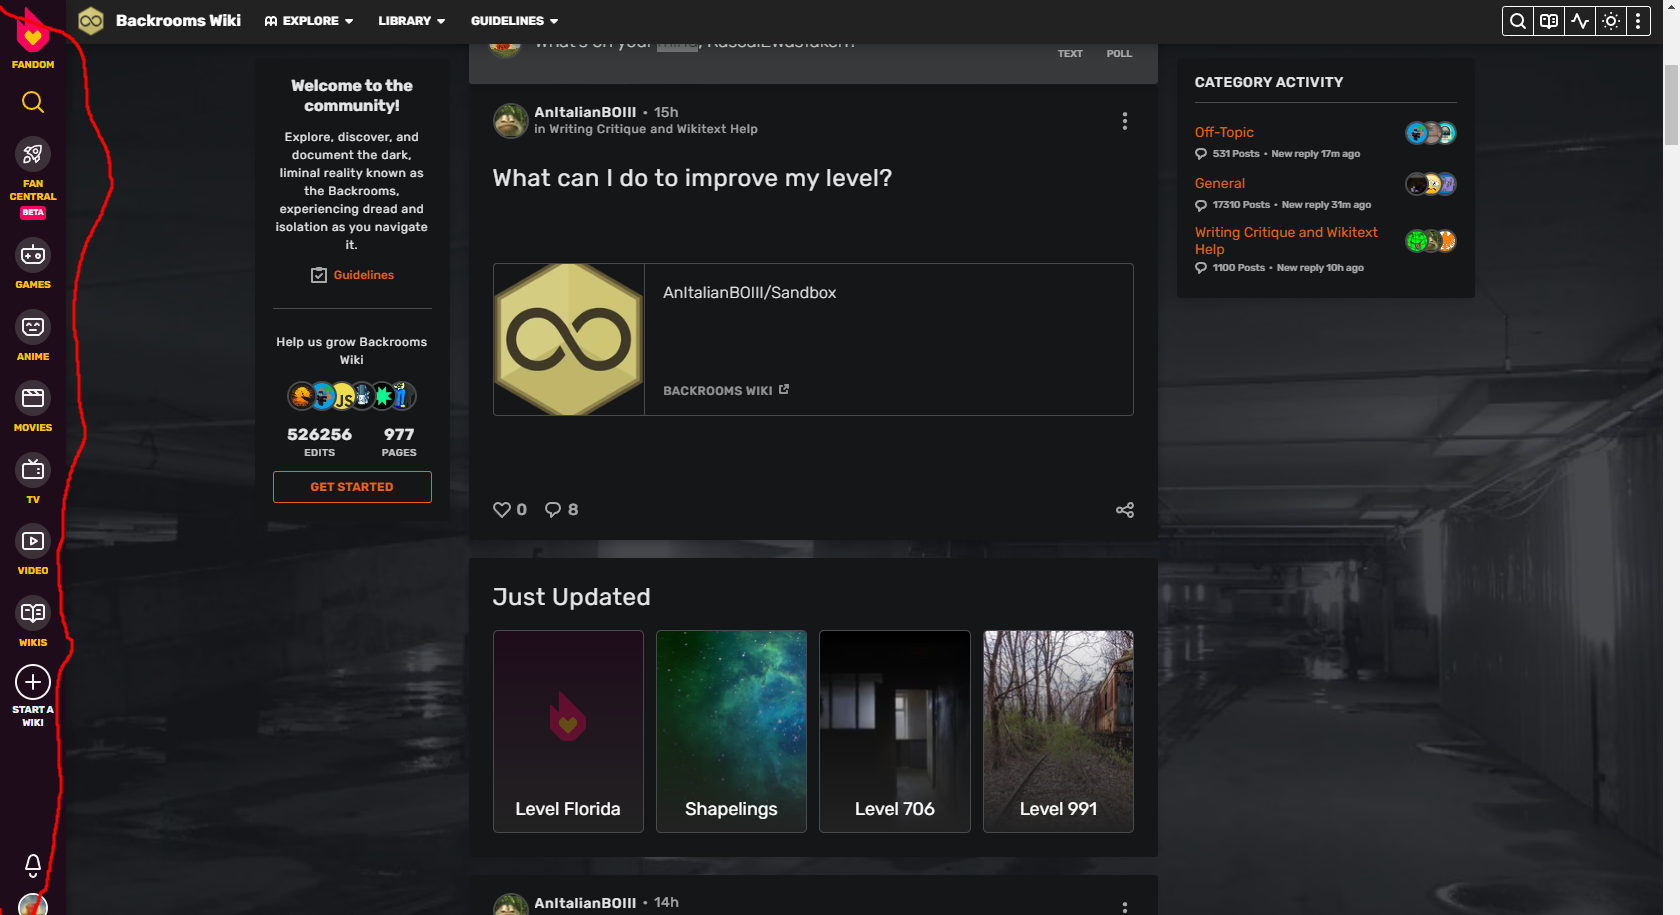Open the AnItalianBOIII/Sandbox link card
1680x915 pixels.
(813, 339)
